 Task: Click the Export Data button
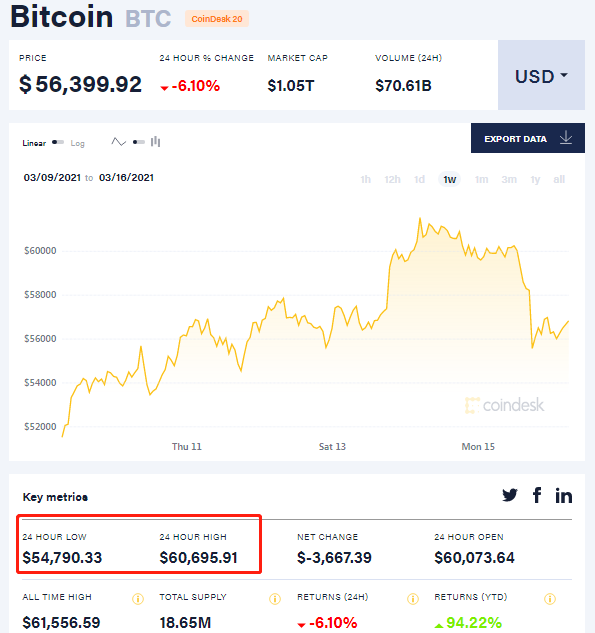click(x=528, y=138)
